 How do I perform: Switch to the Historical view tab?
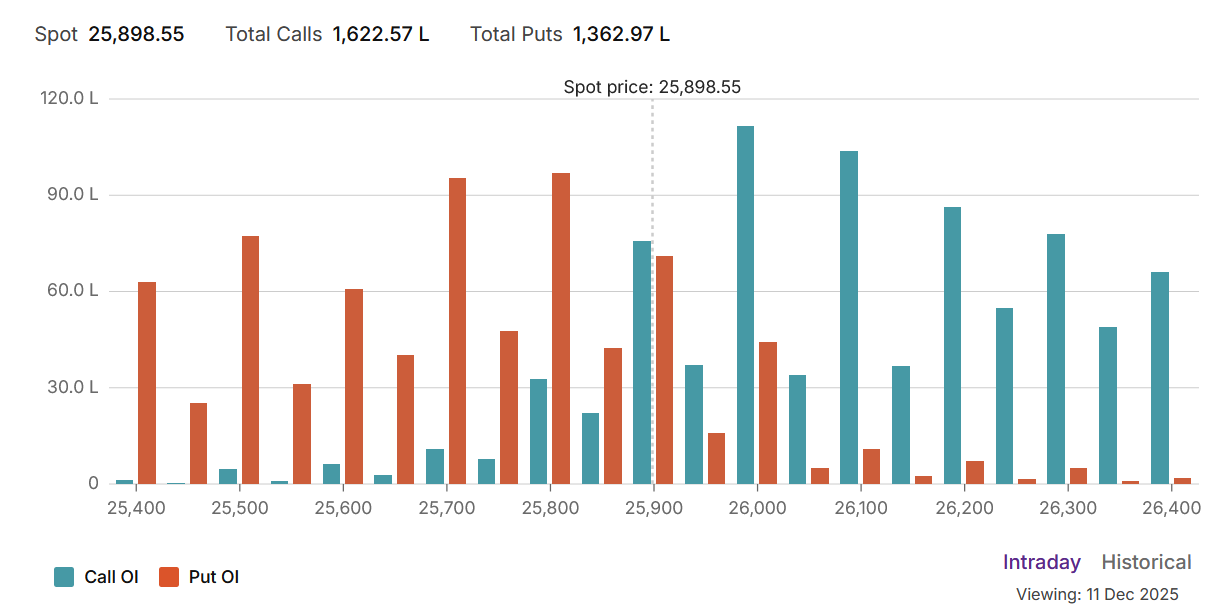coord(1146,562)
